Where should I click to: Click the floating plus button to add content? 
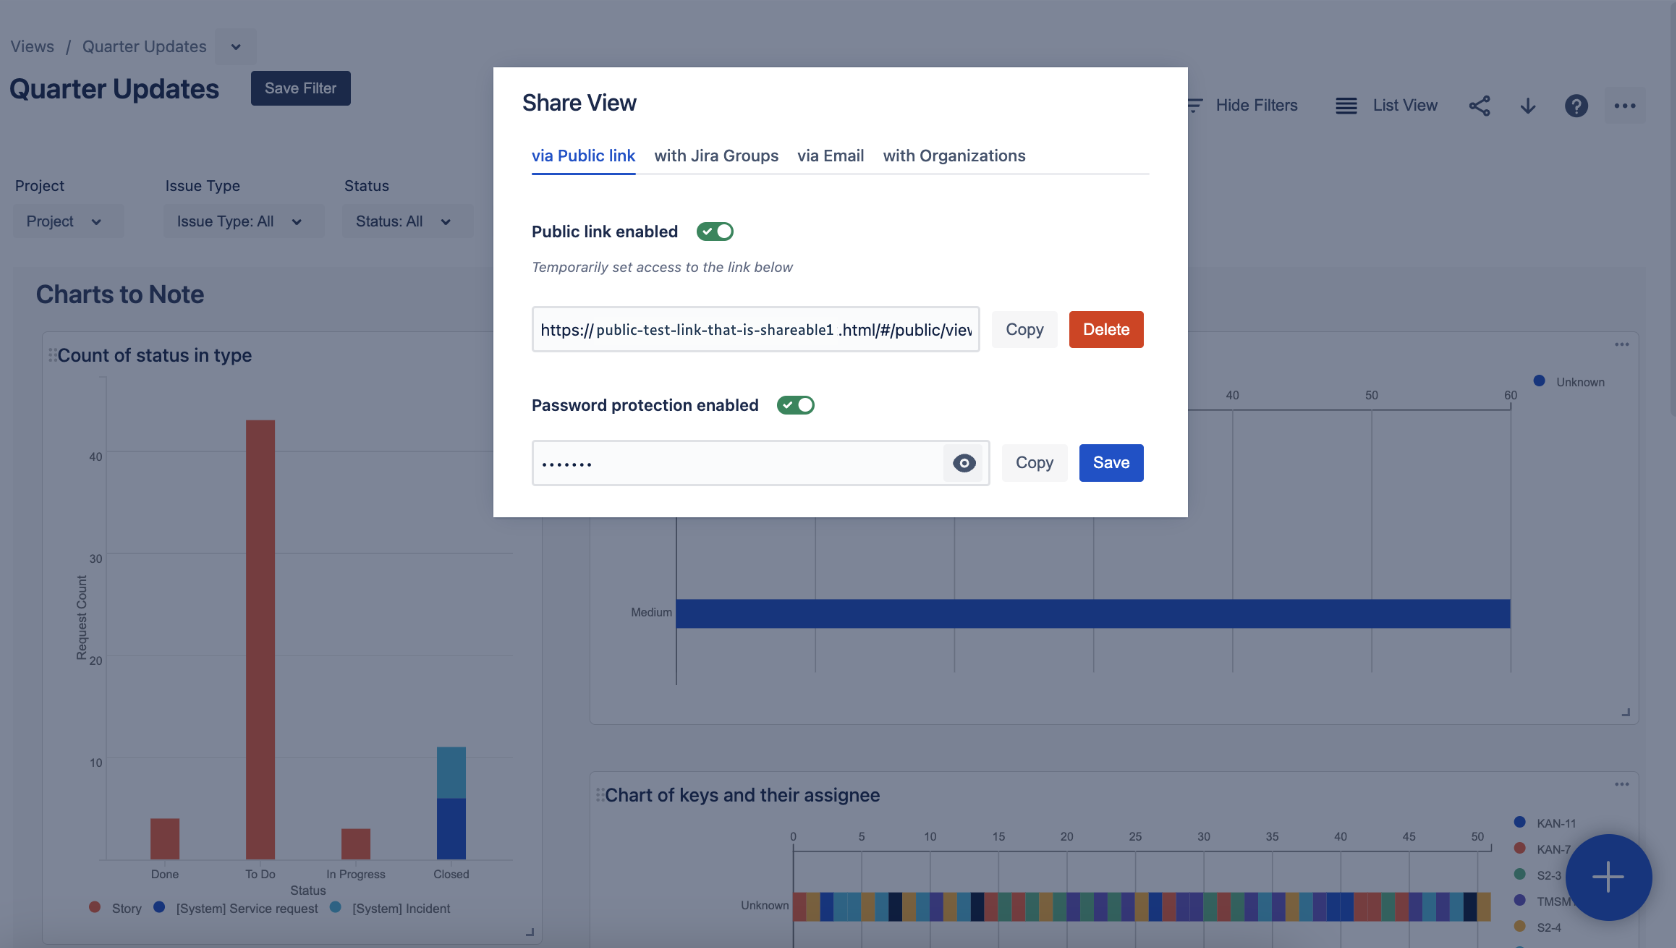(x=1608, y=878)
